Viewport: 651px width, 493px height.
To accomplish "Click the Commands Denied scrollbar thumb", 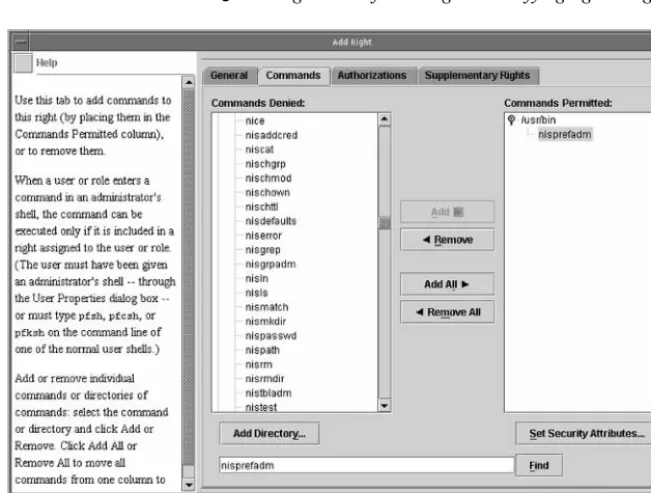I will point(384,223).
